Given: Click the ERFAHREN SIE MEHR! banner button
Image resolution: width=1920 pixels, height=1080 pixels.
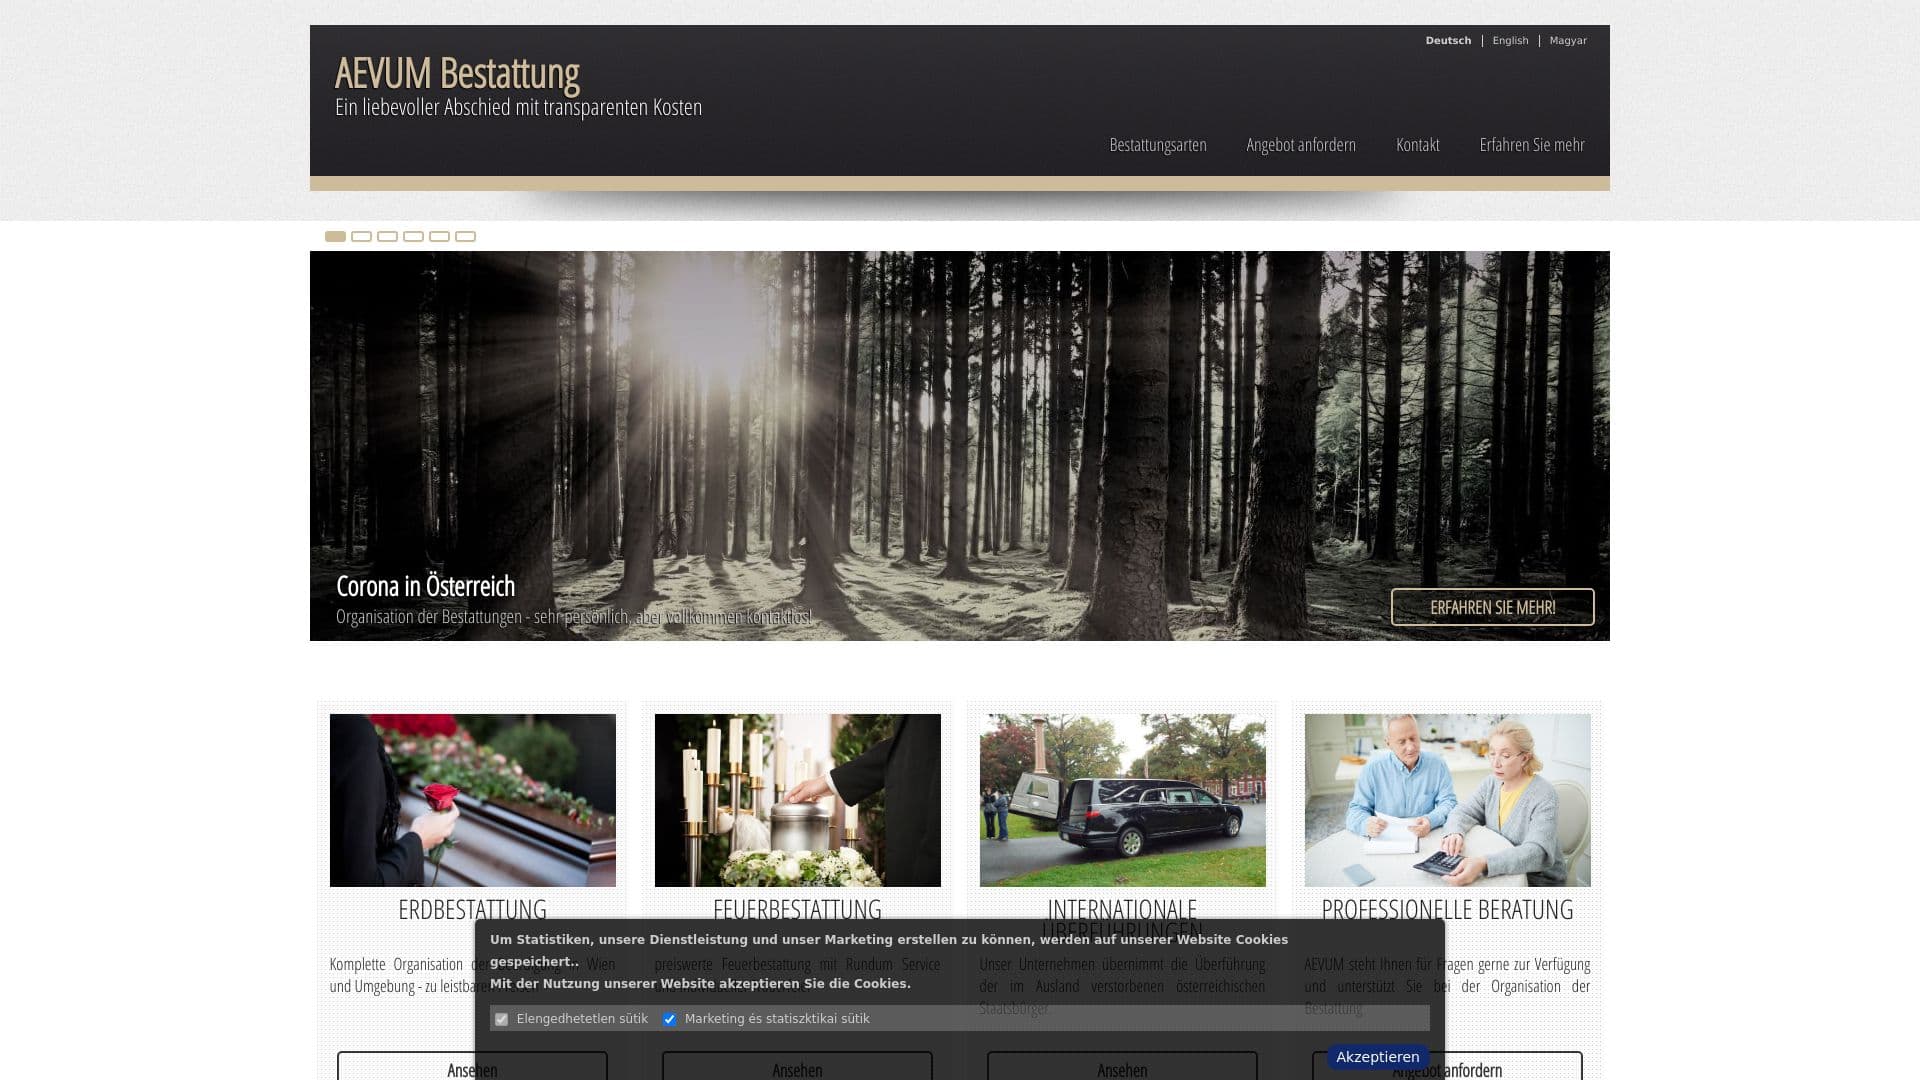Looking at the screenshot, I should pyautogui.click(x=1491, y=607).
